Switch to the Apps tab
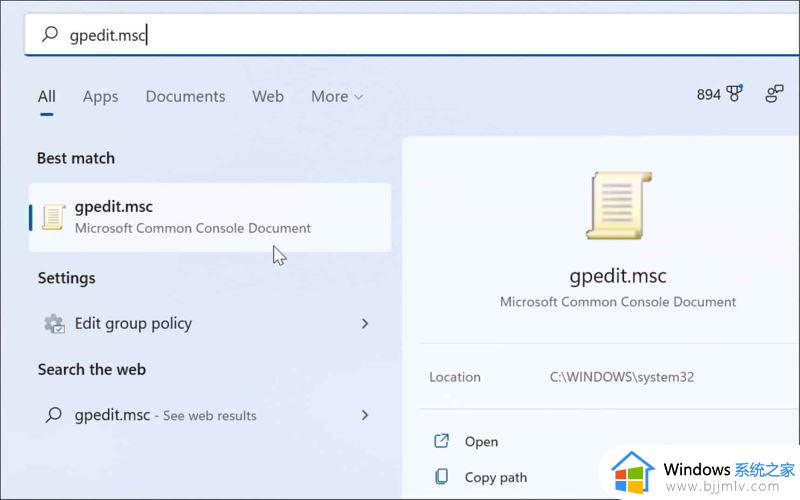Viewport: 800px width, 500px height. pyautogui.click(x=101, y=96)
